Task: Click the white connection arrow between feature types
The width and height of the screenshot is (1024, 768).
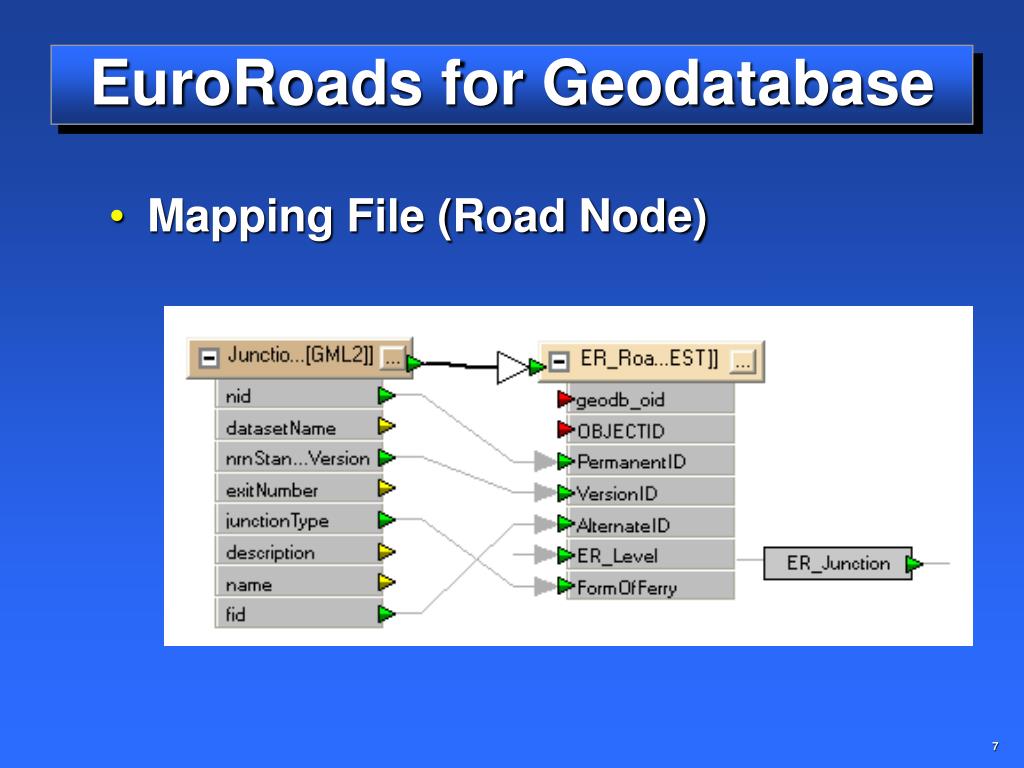Action: pos(513,368)
